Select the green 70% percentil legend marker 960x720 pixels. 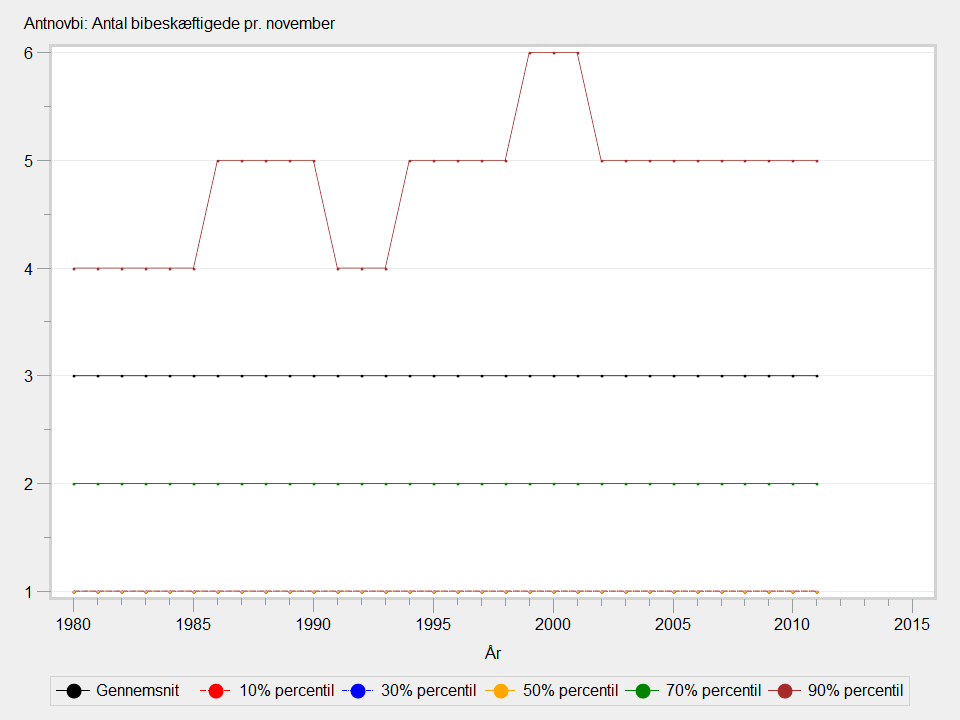pyautogui.click(x=643, y=691)
